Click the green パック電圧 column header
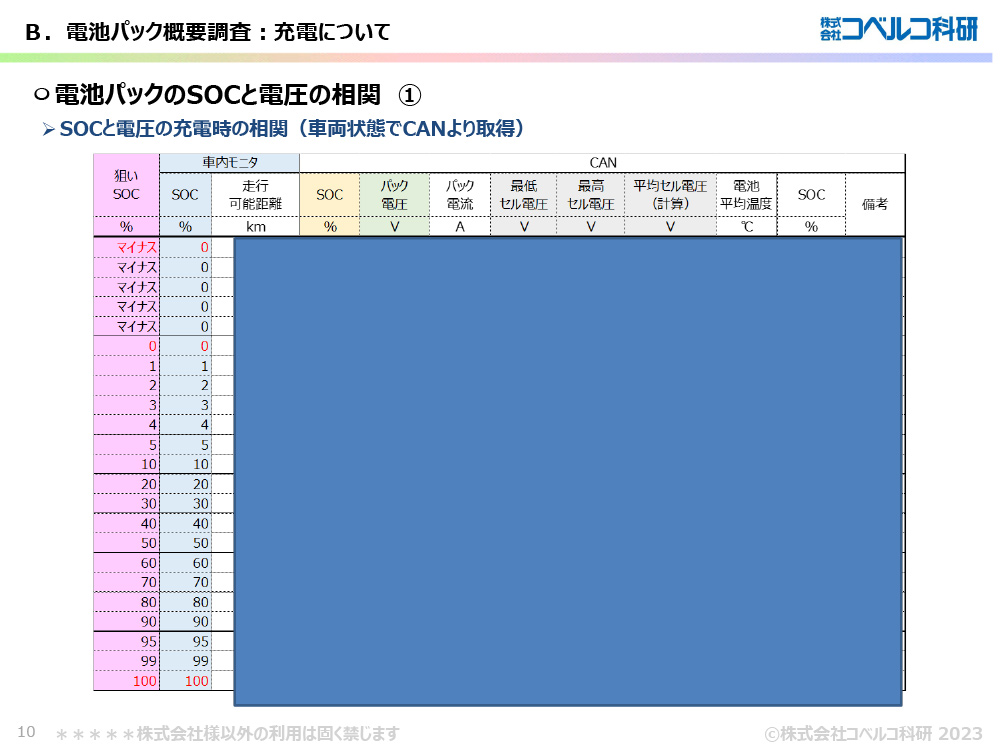 394,195
